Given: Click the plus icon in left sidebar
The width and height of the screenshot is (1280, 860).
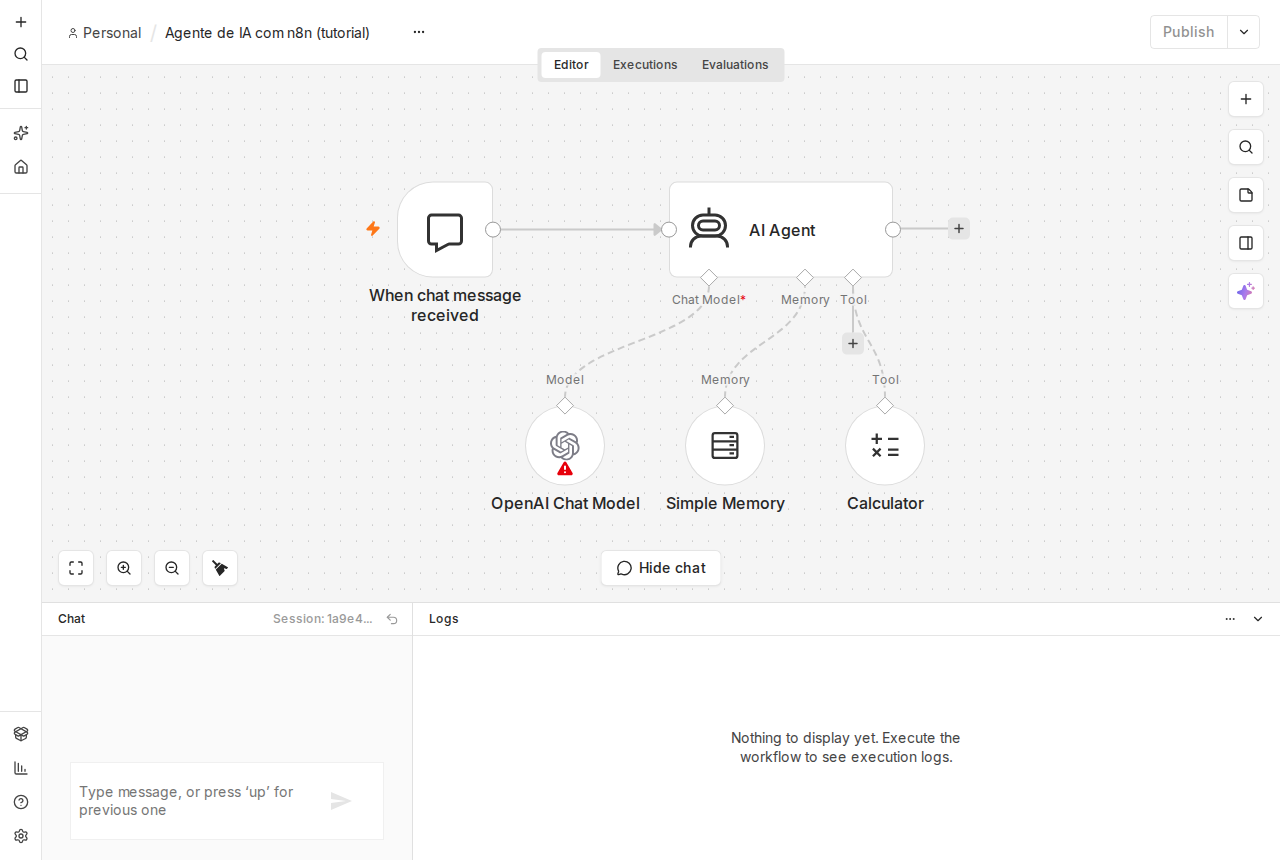Looking at the screenshot, I should (21, 22).
